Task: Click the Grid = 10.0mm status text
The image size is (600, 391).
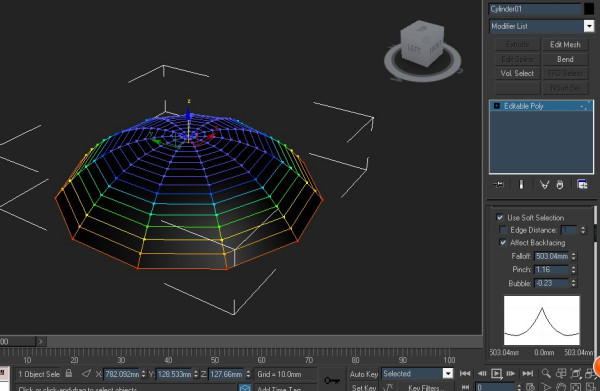Action: pos(279,374)
